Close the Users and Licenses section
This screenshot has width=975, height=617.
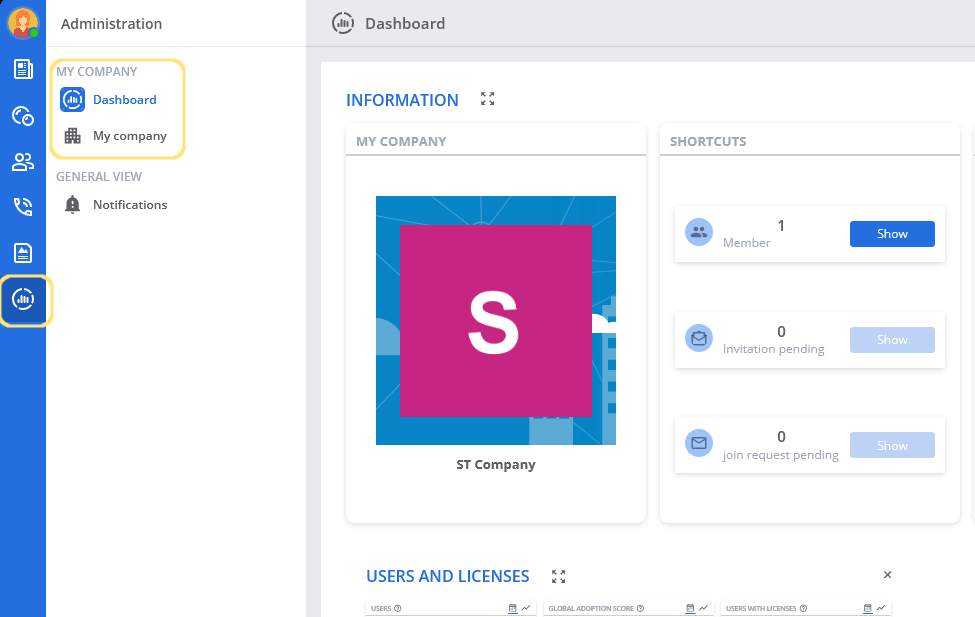point(887,575)
